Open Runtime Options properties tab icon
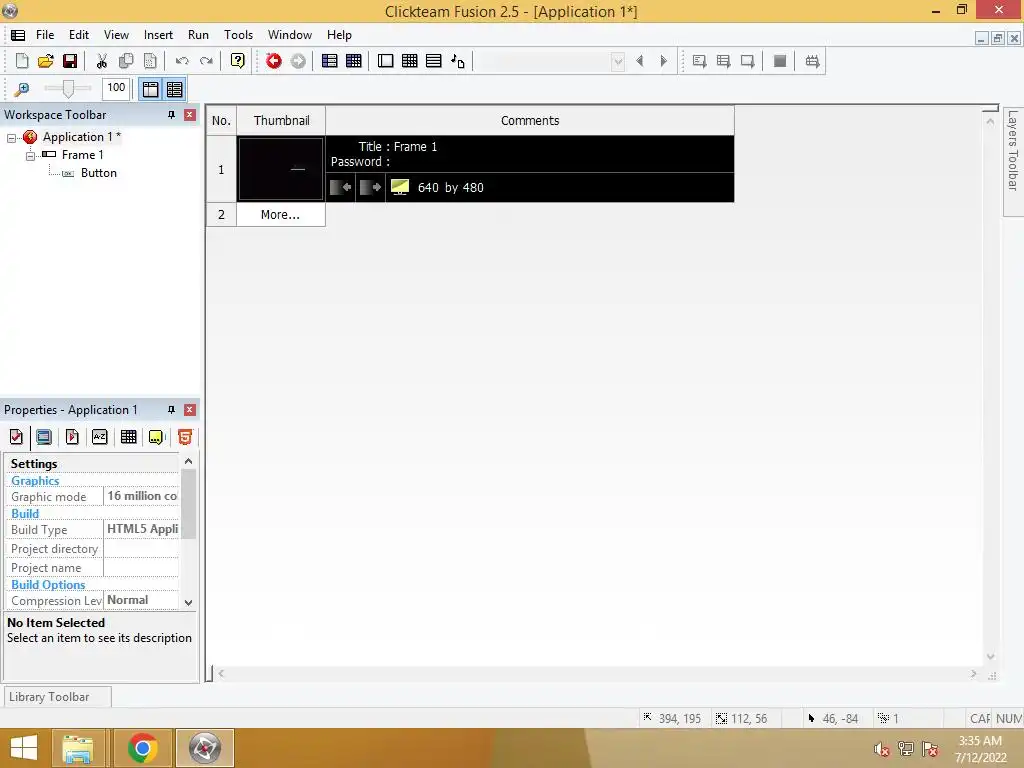The image size is (1024, 768). [72, 437]
